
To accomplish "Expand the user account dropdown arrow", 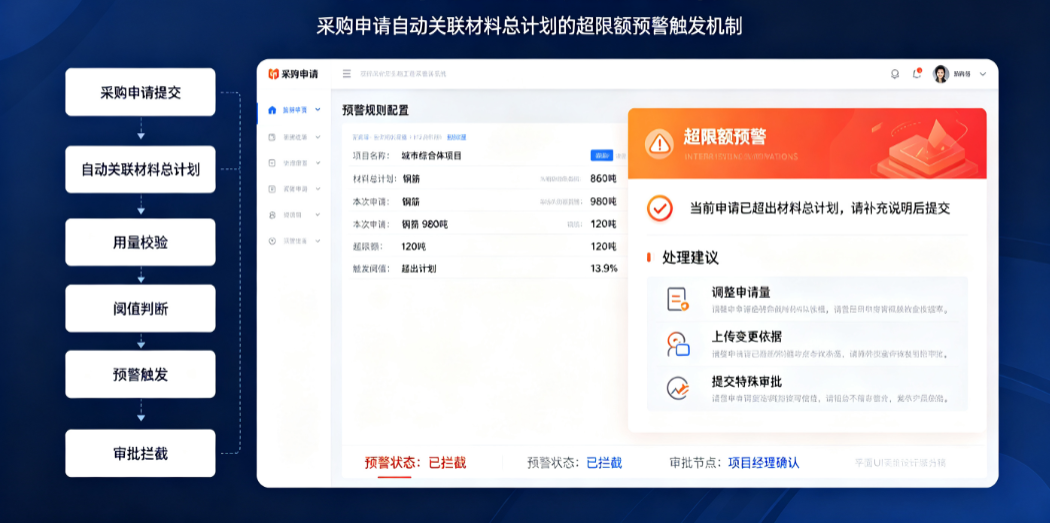I will click(982, 74).
